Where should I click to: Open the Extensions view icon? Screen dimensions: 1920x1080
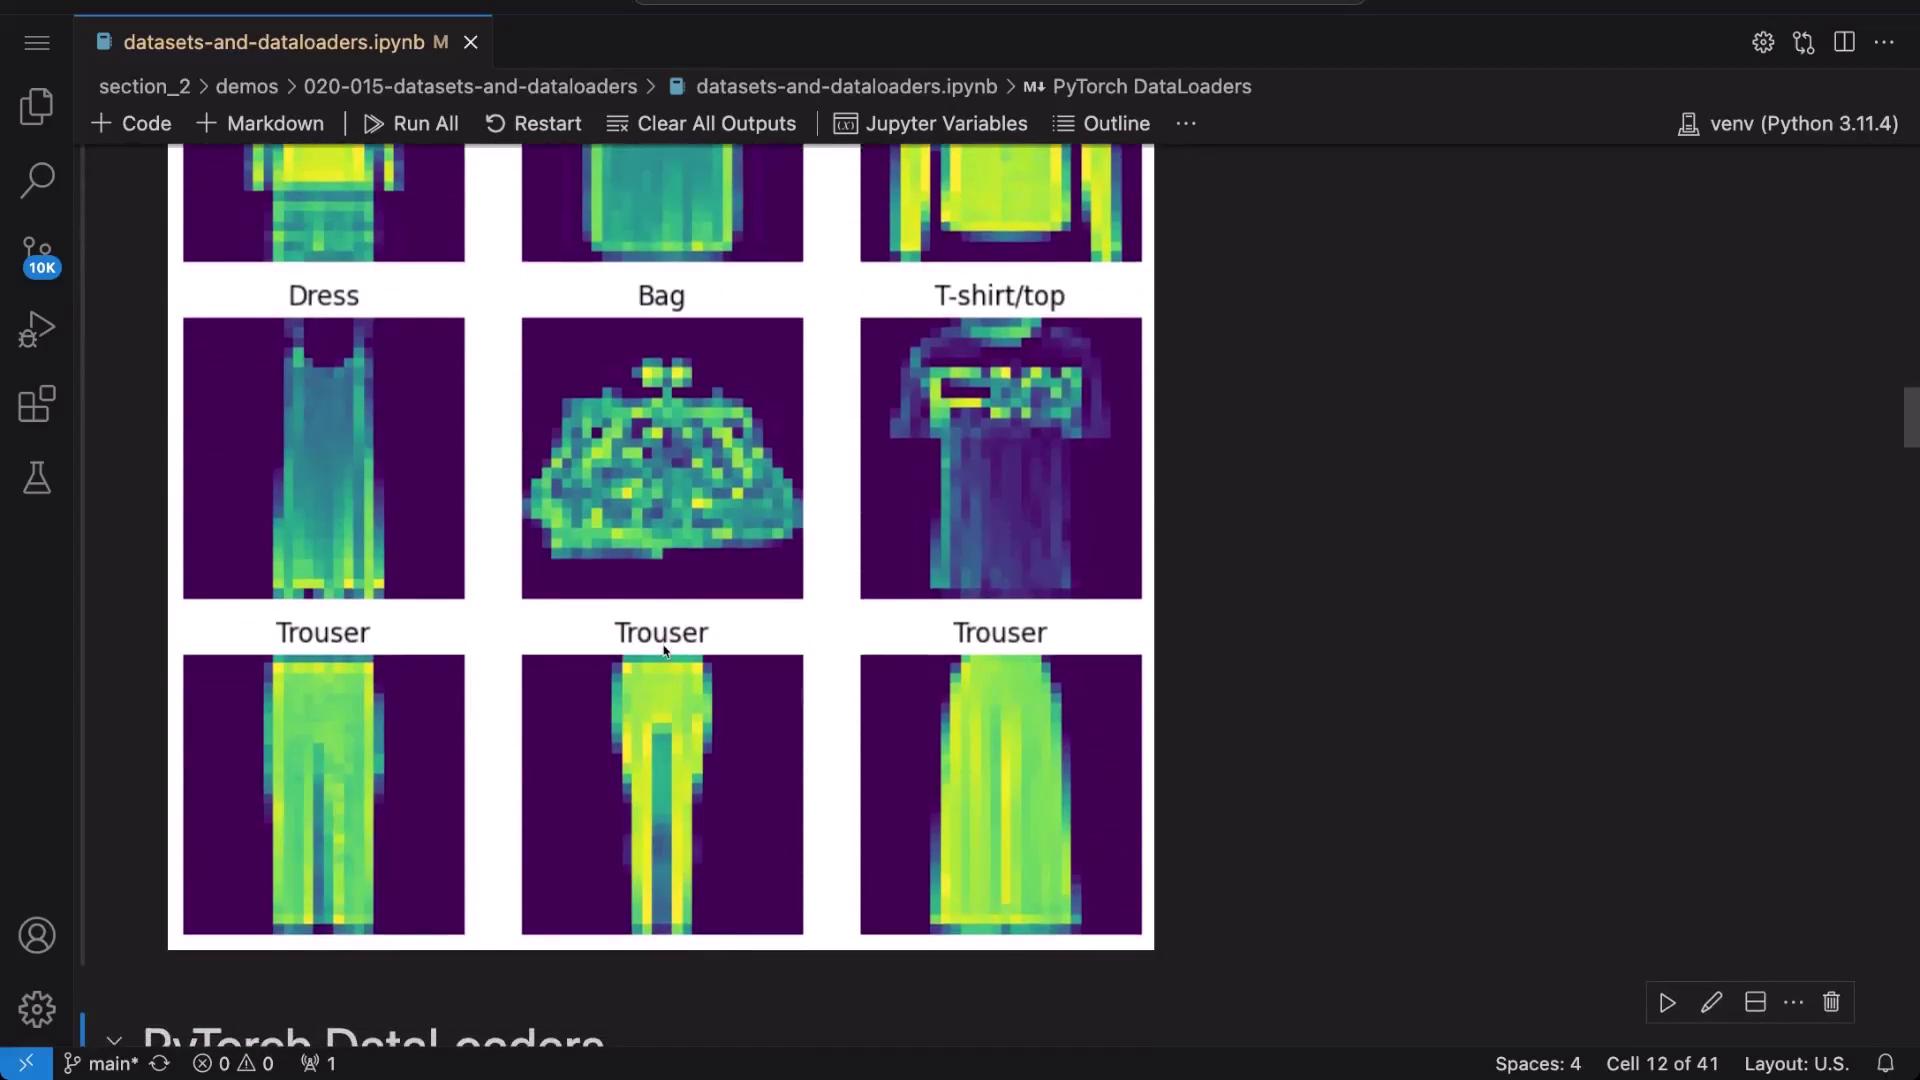tap(37, 404)
